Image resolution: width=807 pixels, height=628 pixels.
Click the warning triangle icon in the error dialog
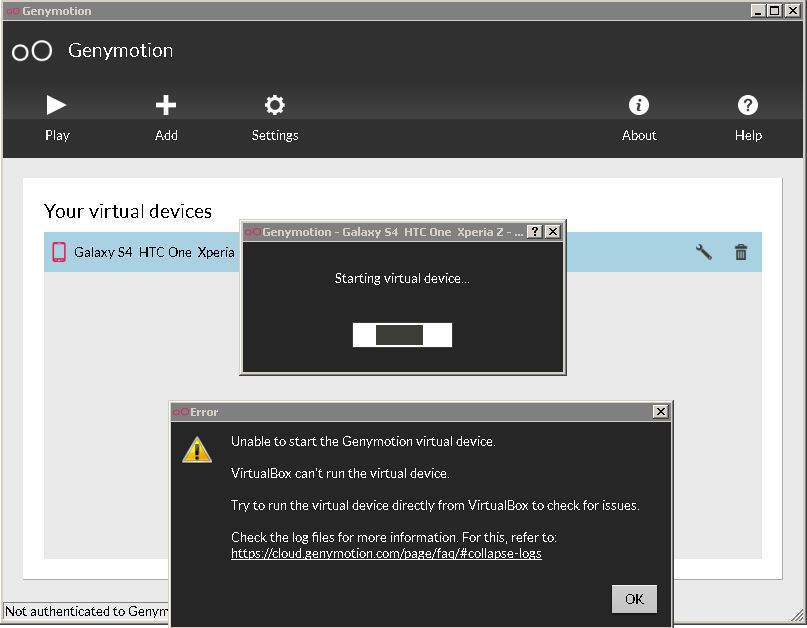[x=197, y=449]
